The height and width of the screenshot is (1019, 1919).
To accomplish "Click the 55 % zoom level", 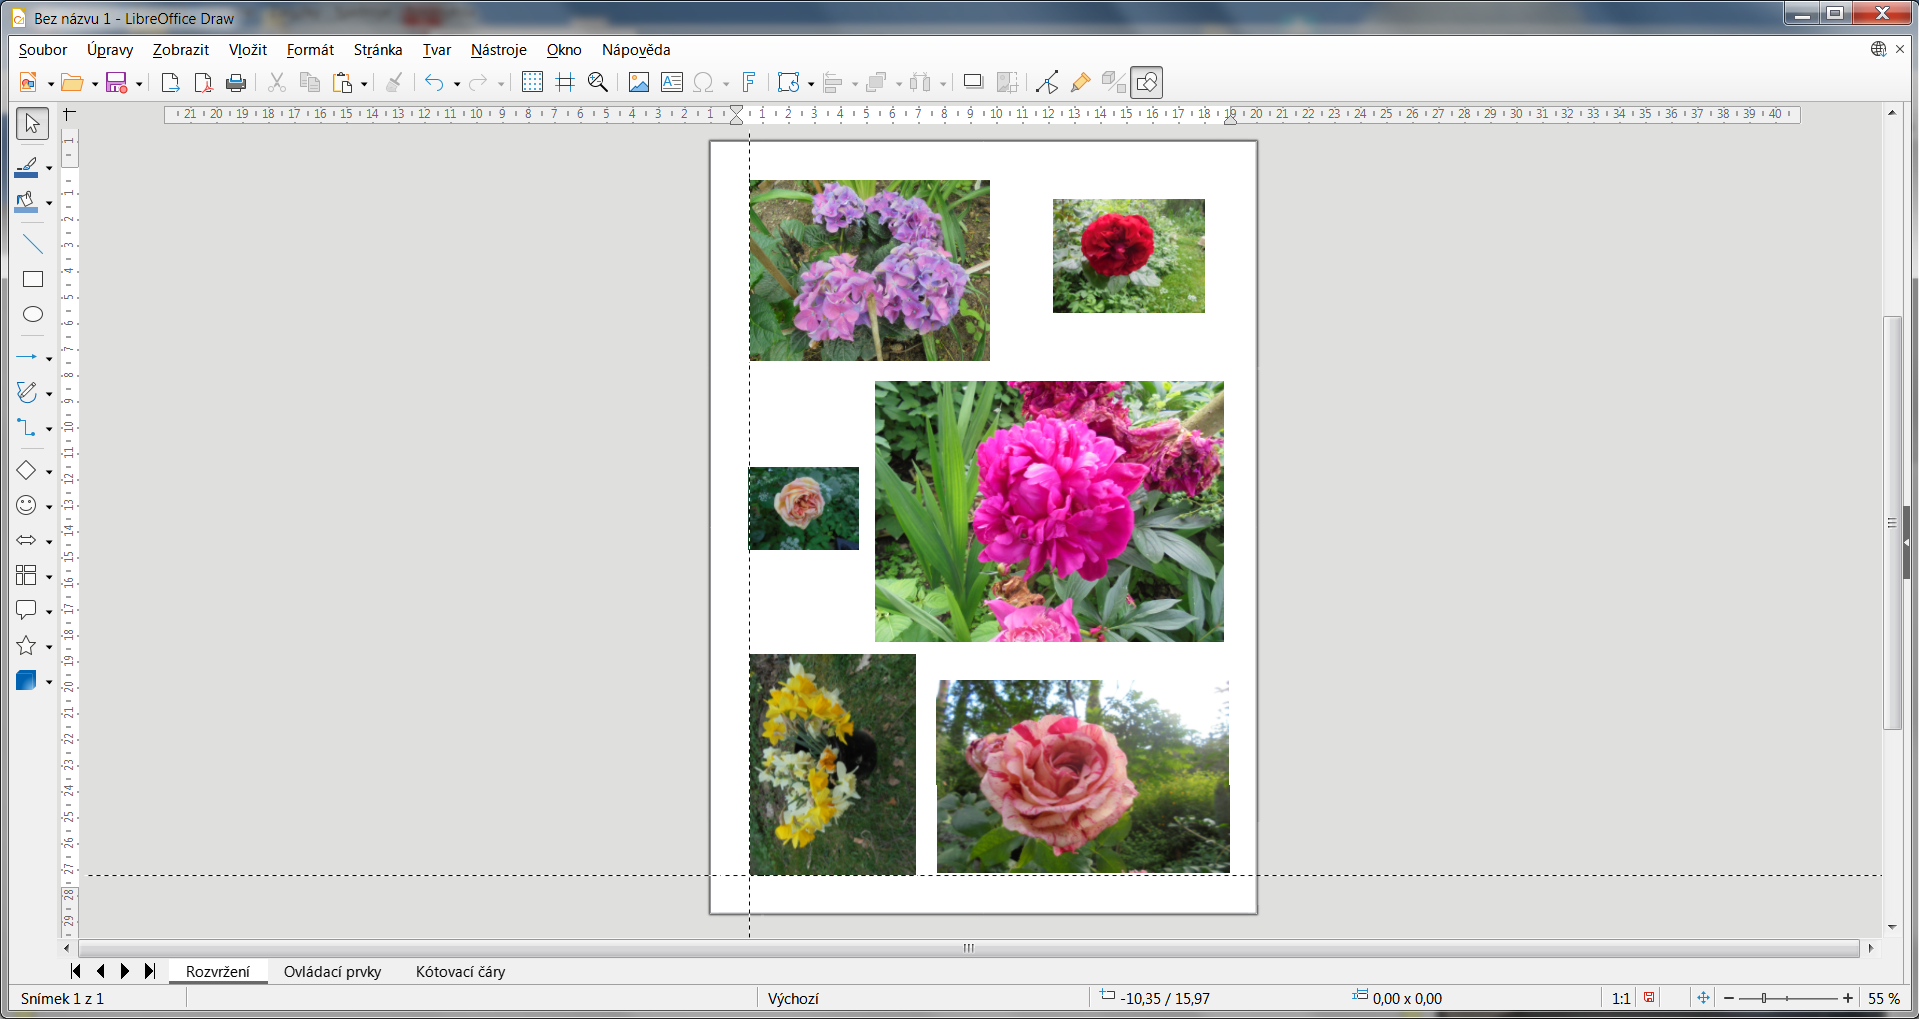I will (1883, 998).
